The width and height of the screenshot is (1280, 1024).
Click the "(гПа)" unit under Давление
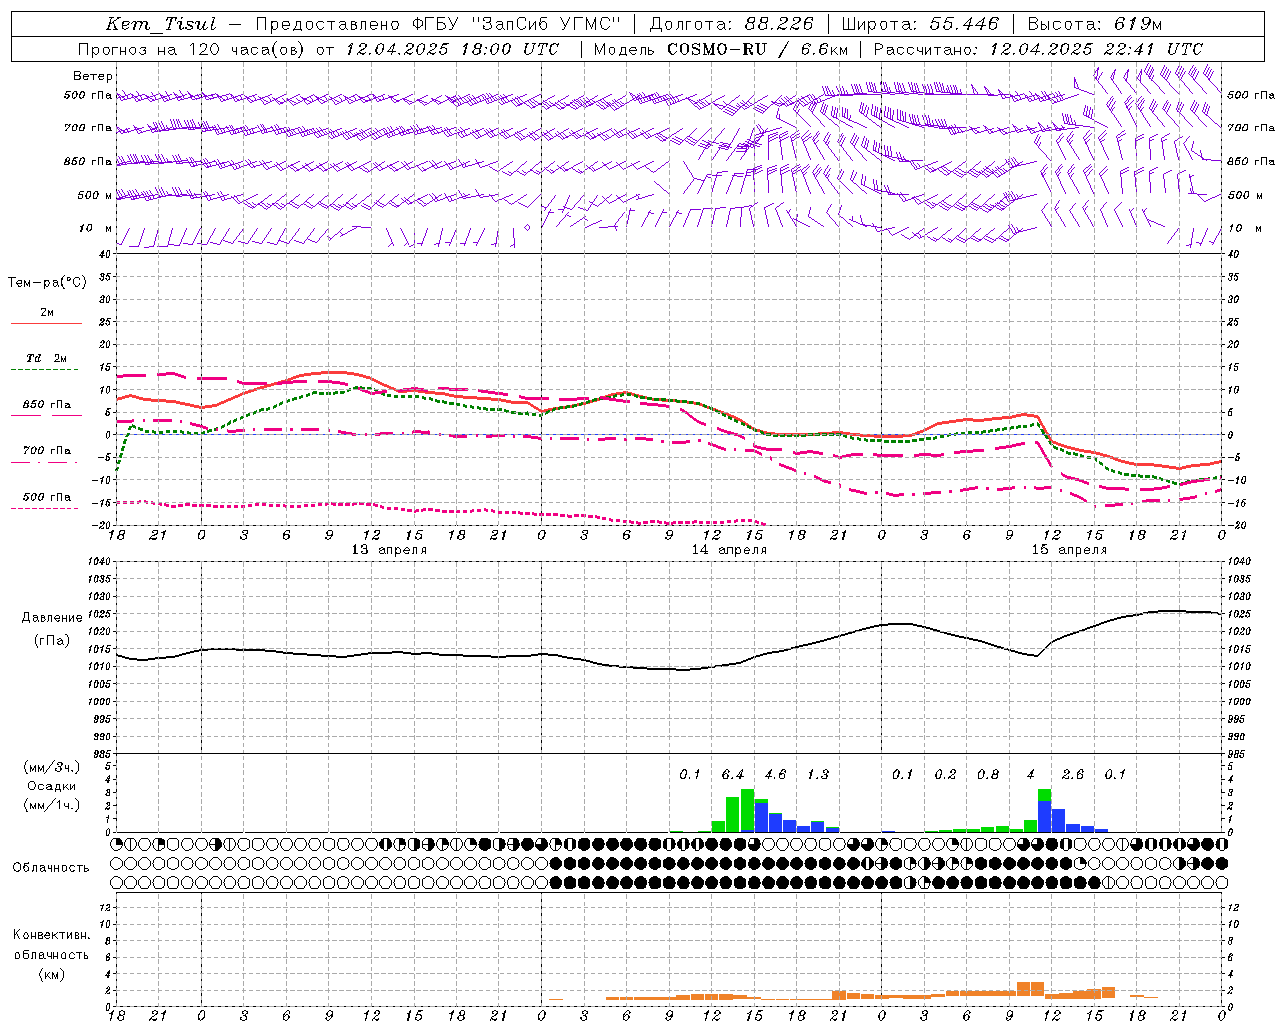(52, 640)
